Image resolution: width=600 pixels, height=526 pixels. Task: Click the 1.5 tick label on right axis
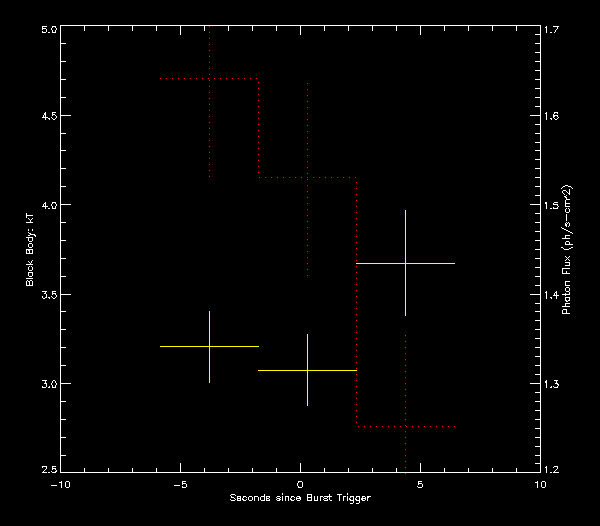pos(552,206)
